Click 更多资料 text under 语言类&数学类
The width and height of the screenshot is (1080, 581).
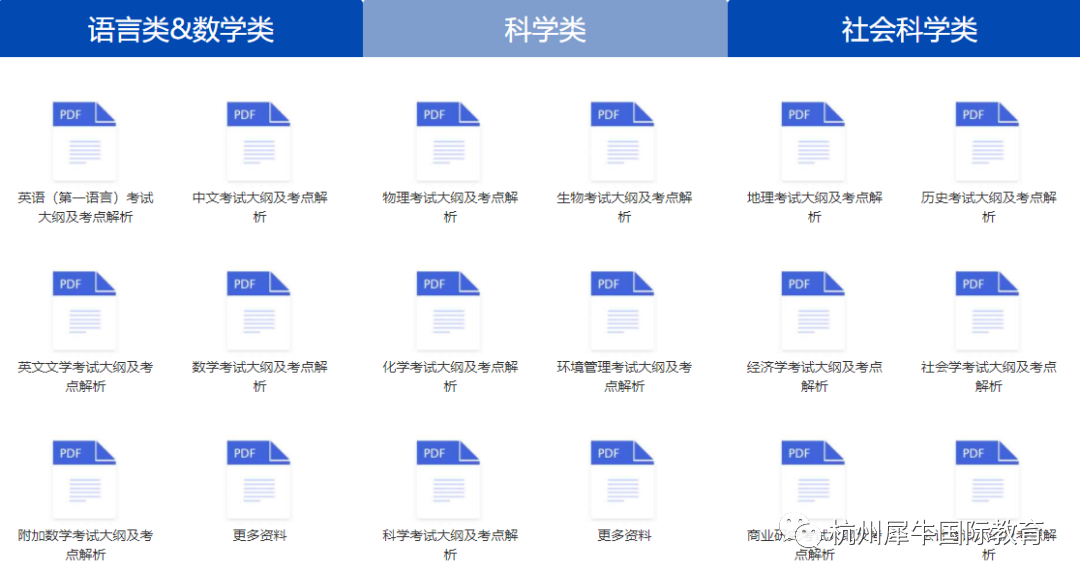[x=260, y=536]
